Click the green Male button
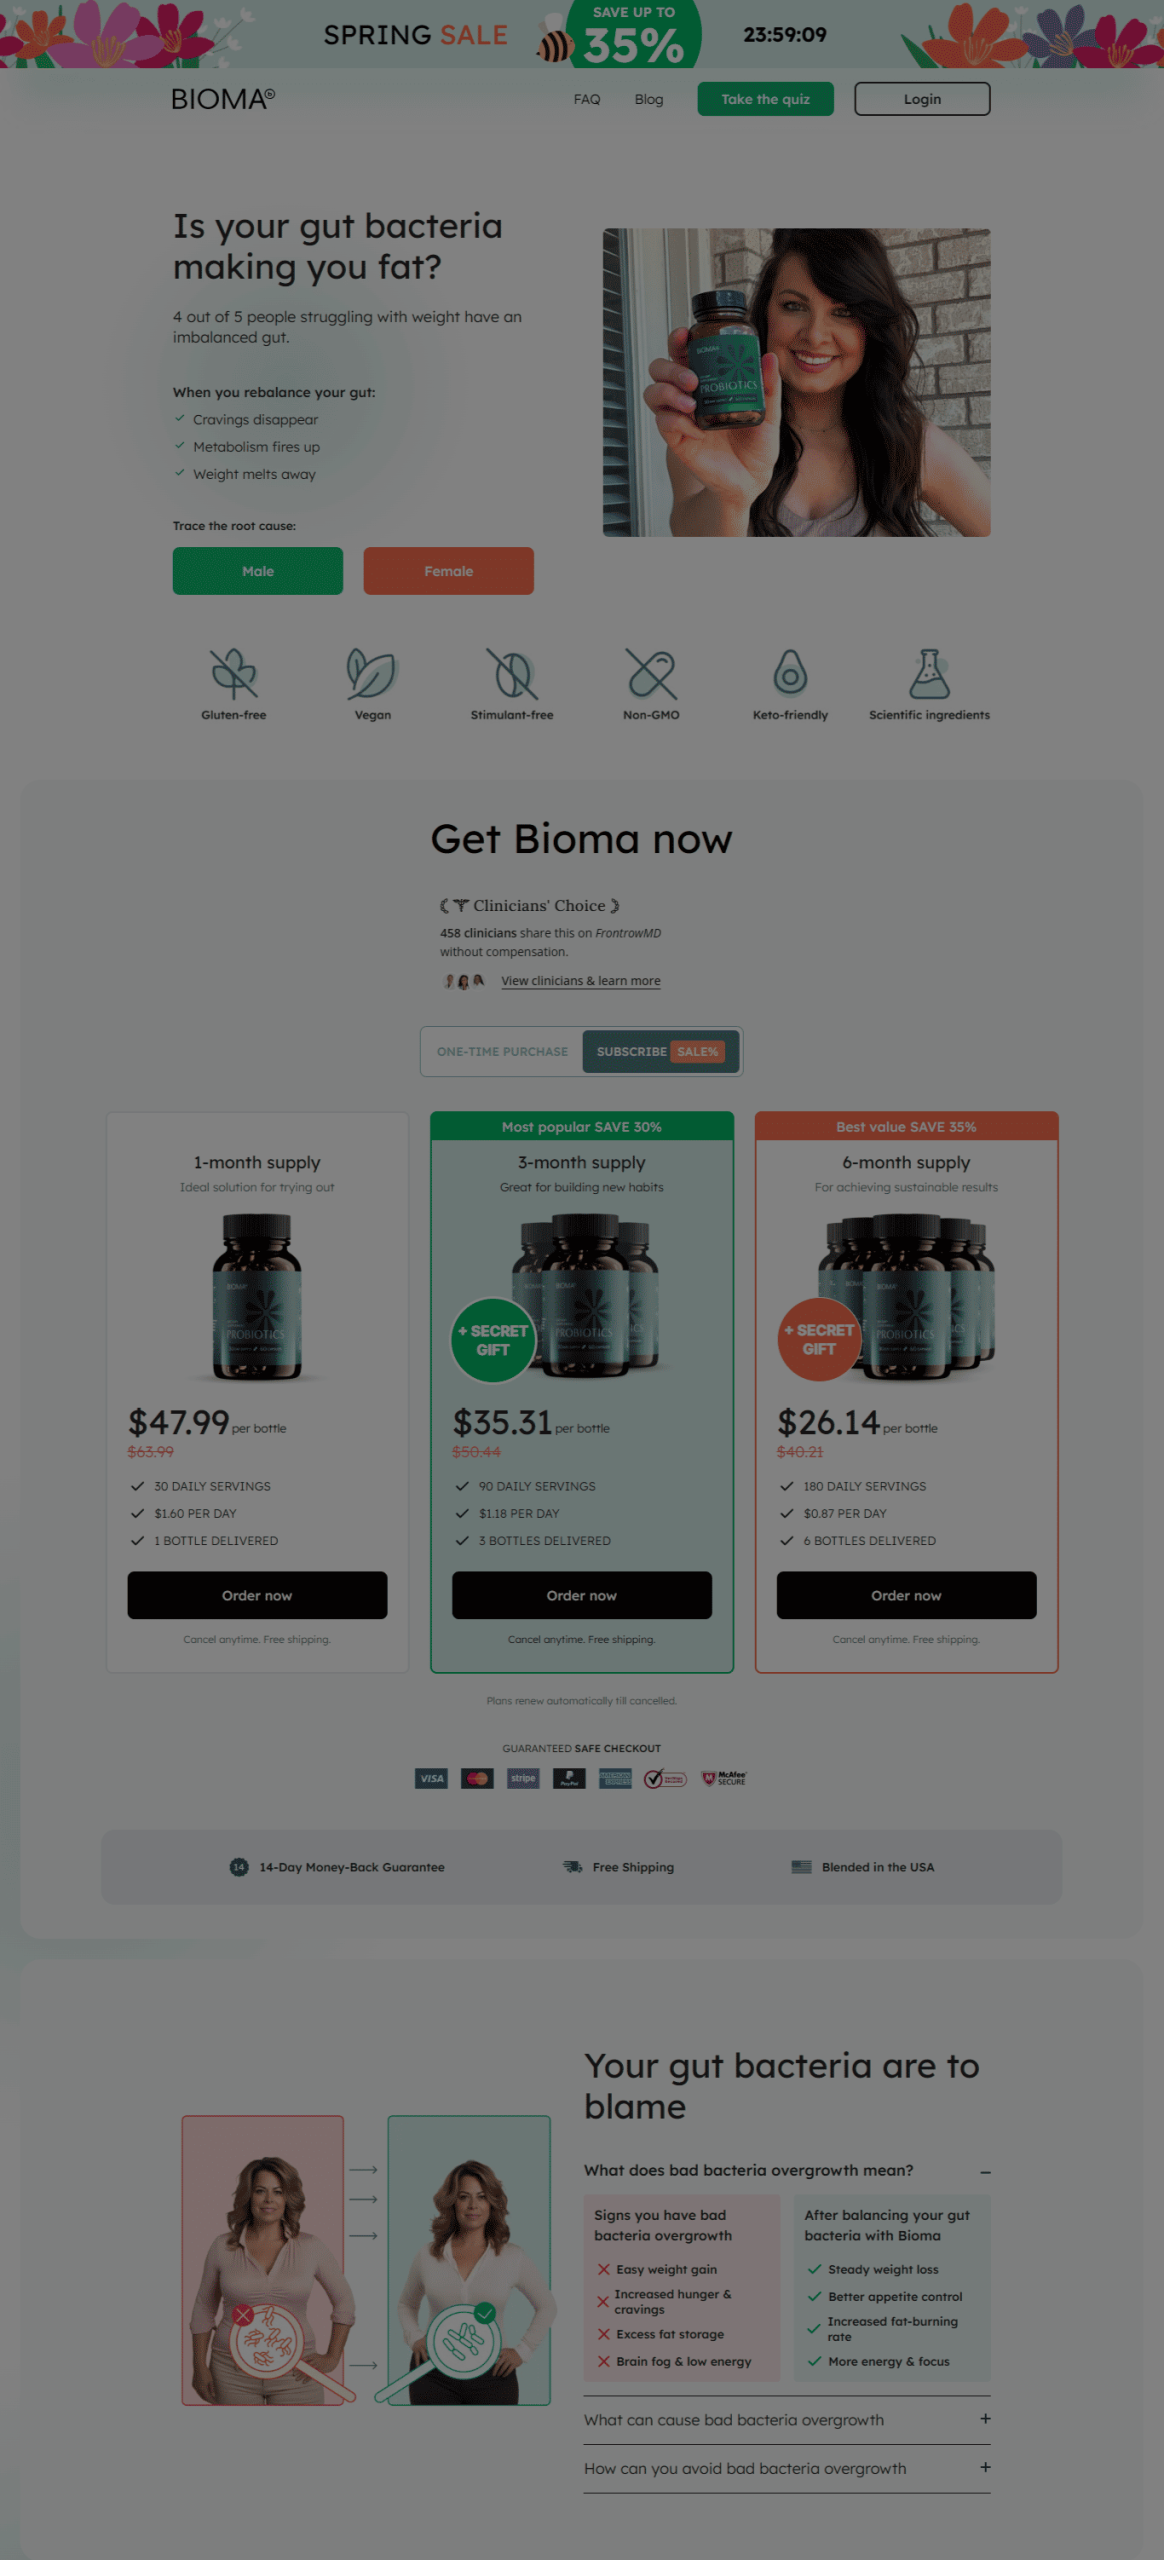 click(x=258, y=571)
